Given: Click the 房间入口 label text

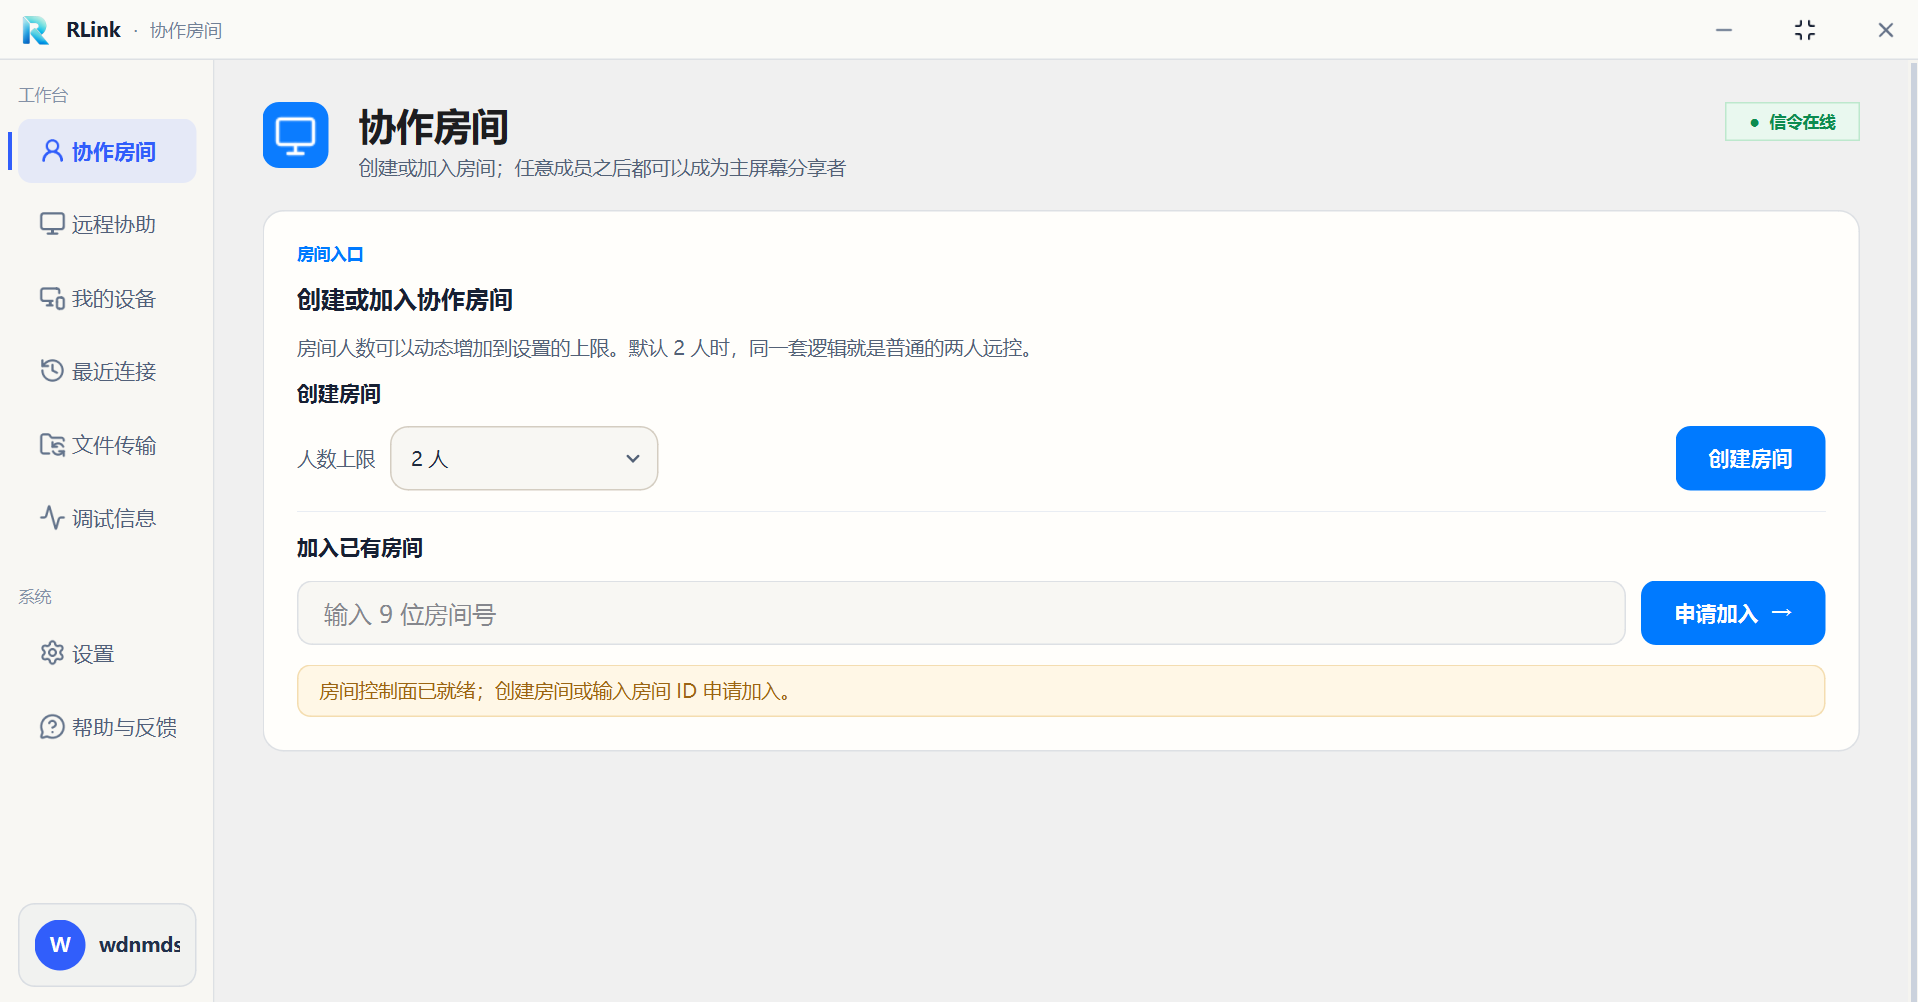Looking at the screenshot, I should 330,254.
